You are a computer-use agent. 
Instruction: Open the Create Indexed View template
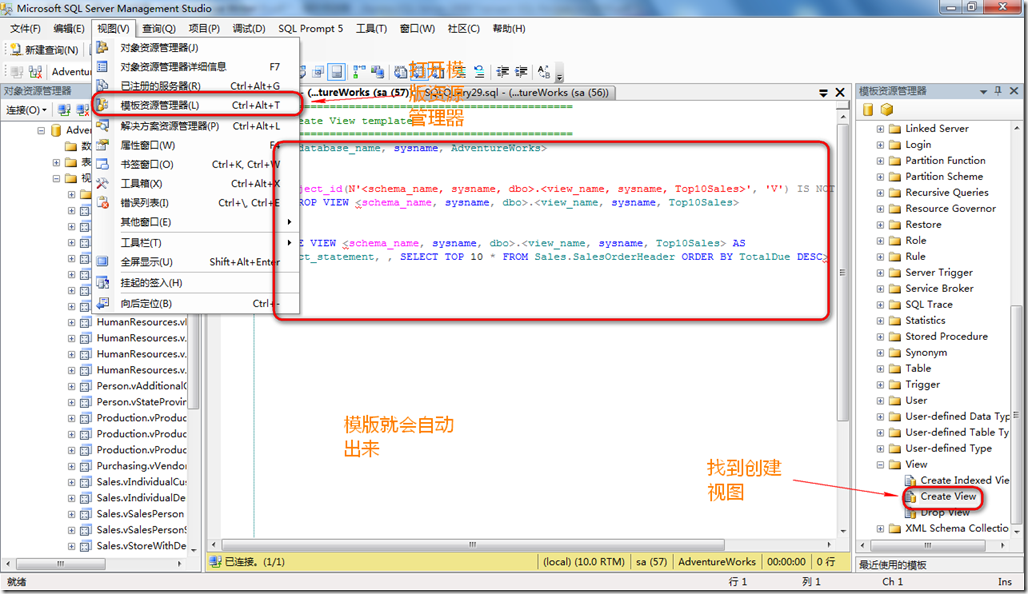[964, 480]
